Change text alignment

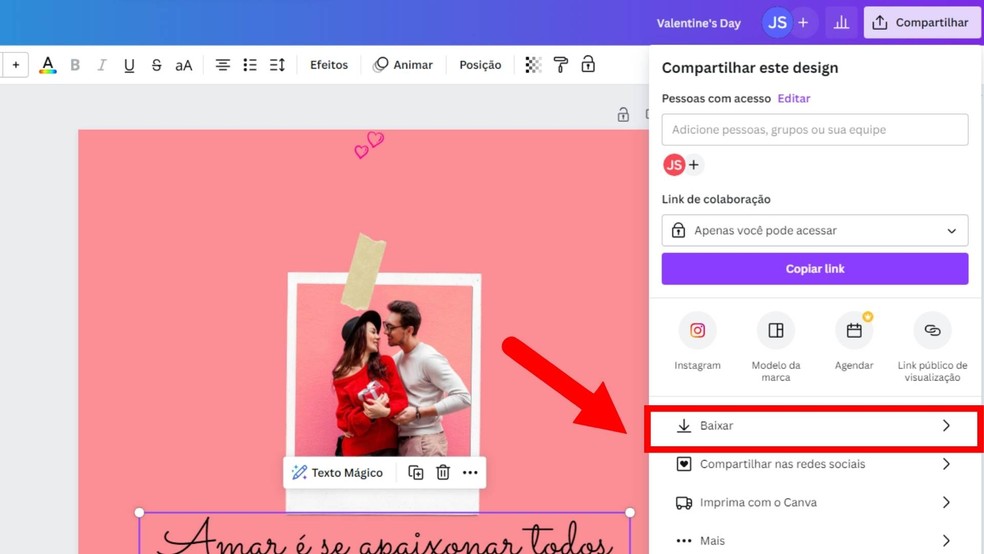click(222, 65)
